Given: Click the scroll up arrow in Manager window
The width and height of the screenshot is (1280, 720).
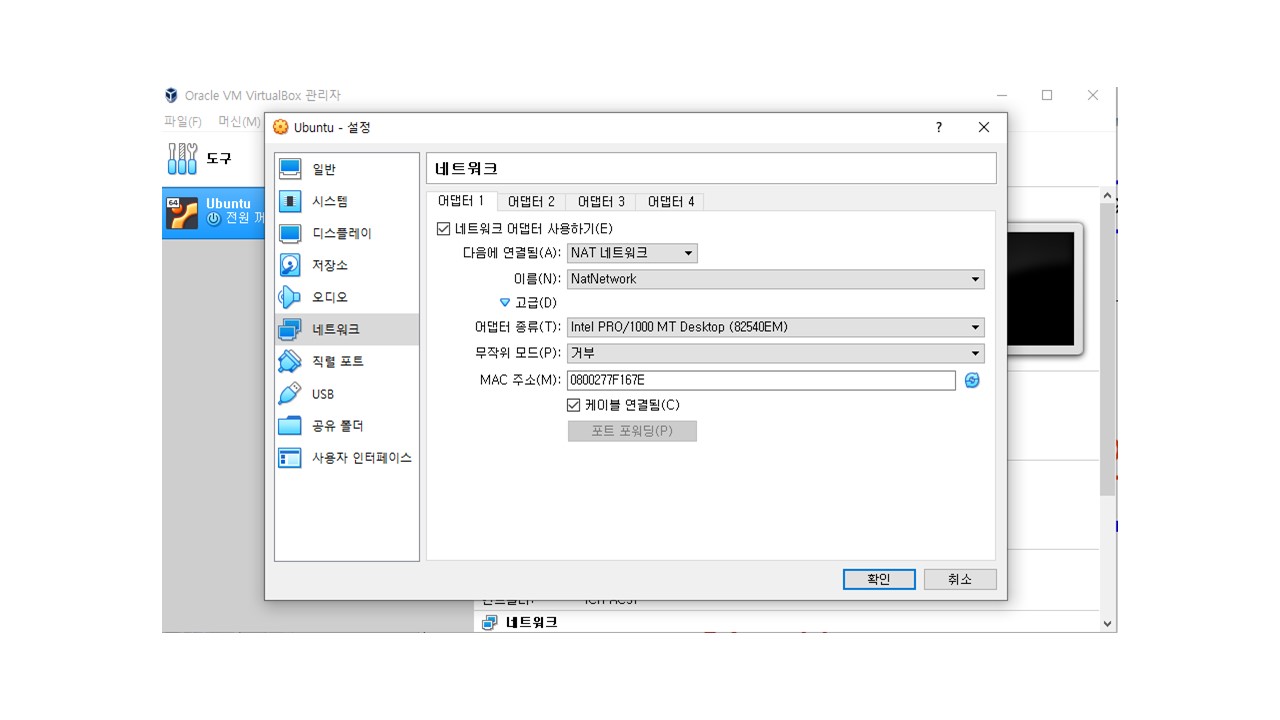Looking at the screenshot, I should coord(1107,196).
